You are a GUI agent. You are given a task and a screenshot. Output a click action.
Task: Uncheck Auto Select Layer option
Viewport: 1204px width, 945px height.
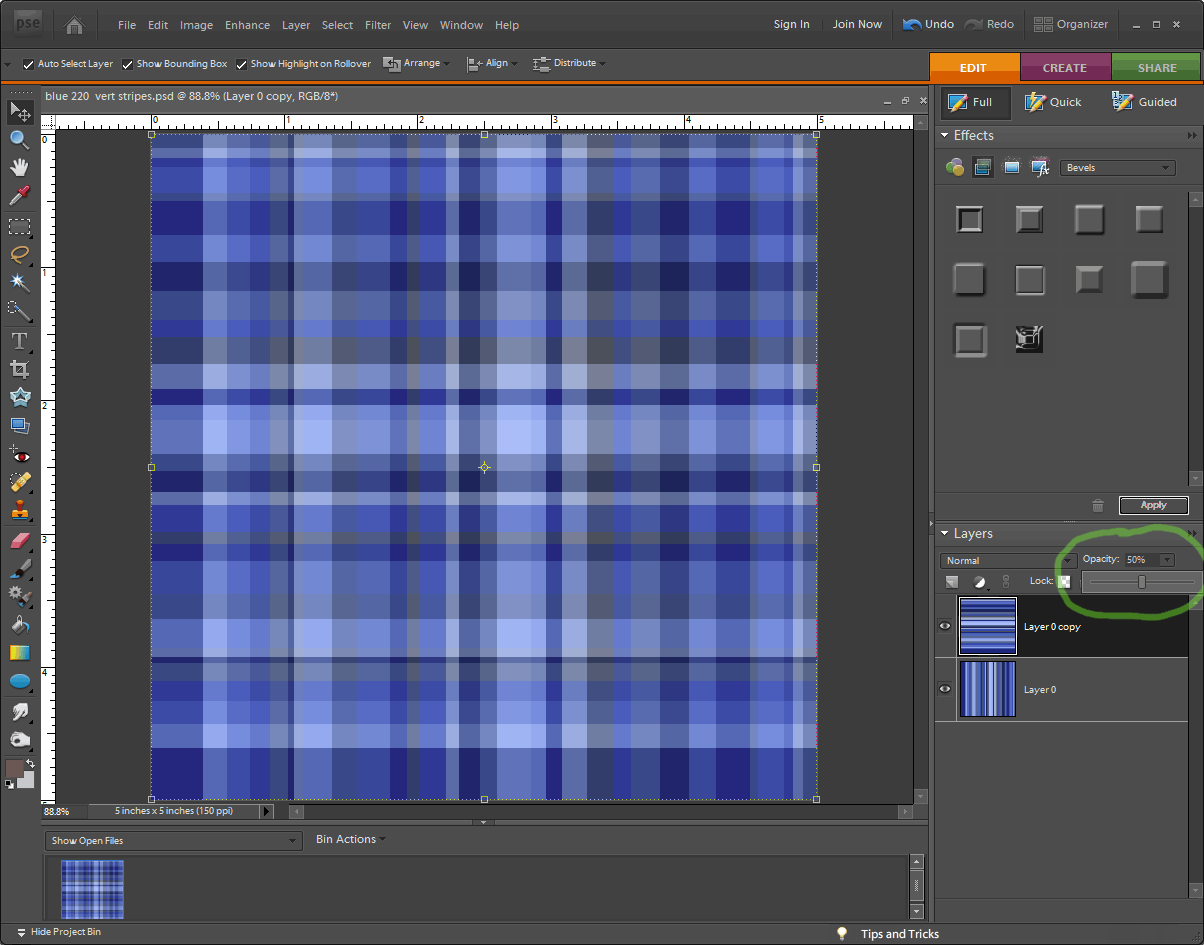point(28,64)
